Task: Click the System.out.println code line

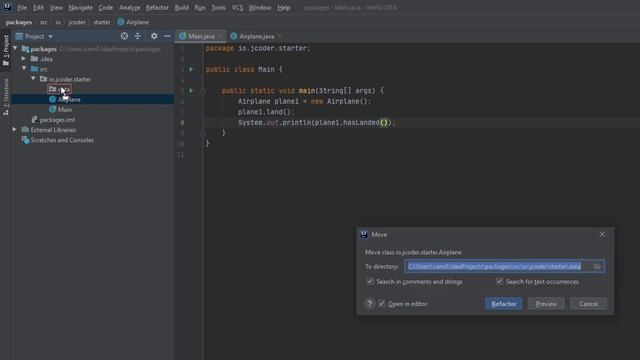Action: (317, 122)
